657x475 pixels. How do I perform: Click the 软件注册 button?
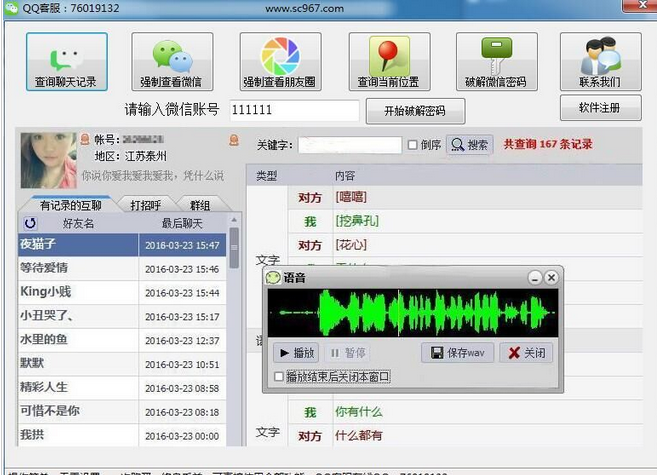coord(600,108)
